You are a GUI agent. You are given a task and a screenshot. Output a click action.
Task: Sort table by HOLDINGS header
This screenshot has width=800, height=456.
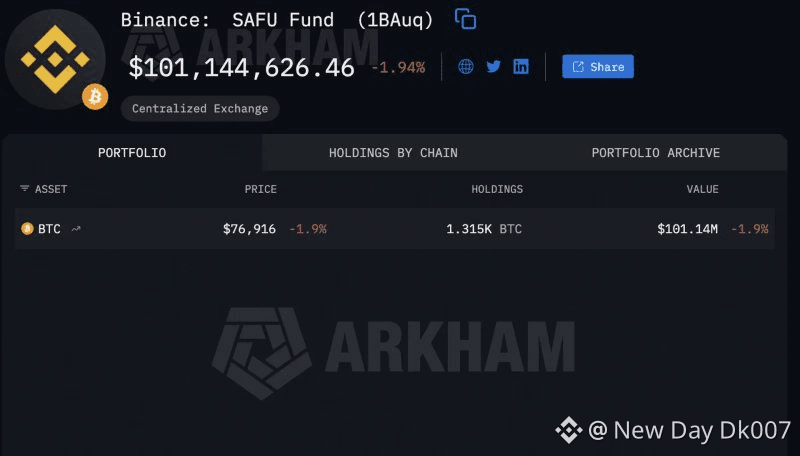tap(497, 189)
